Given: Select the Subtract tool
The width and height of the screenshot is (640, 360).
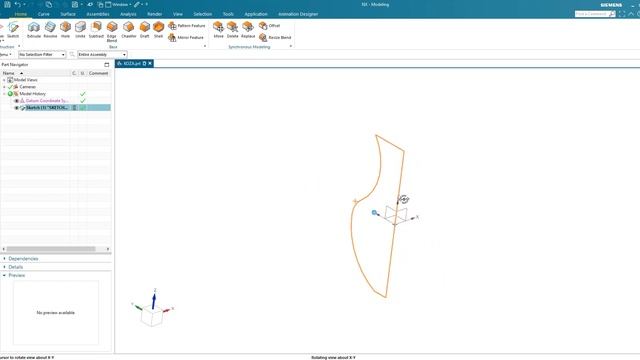Looking at the screenshot, I should pos(96,30).
